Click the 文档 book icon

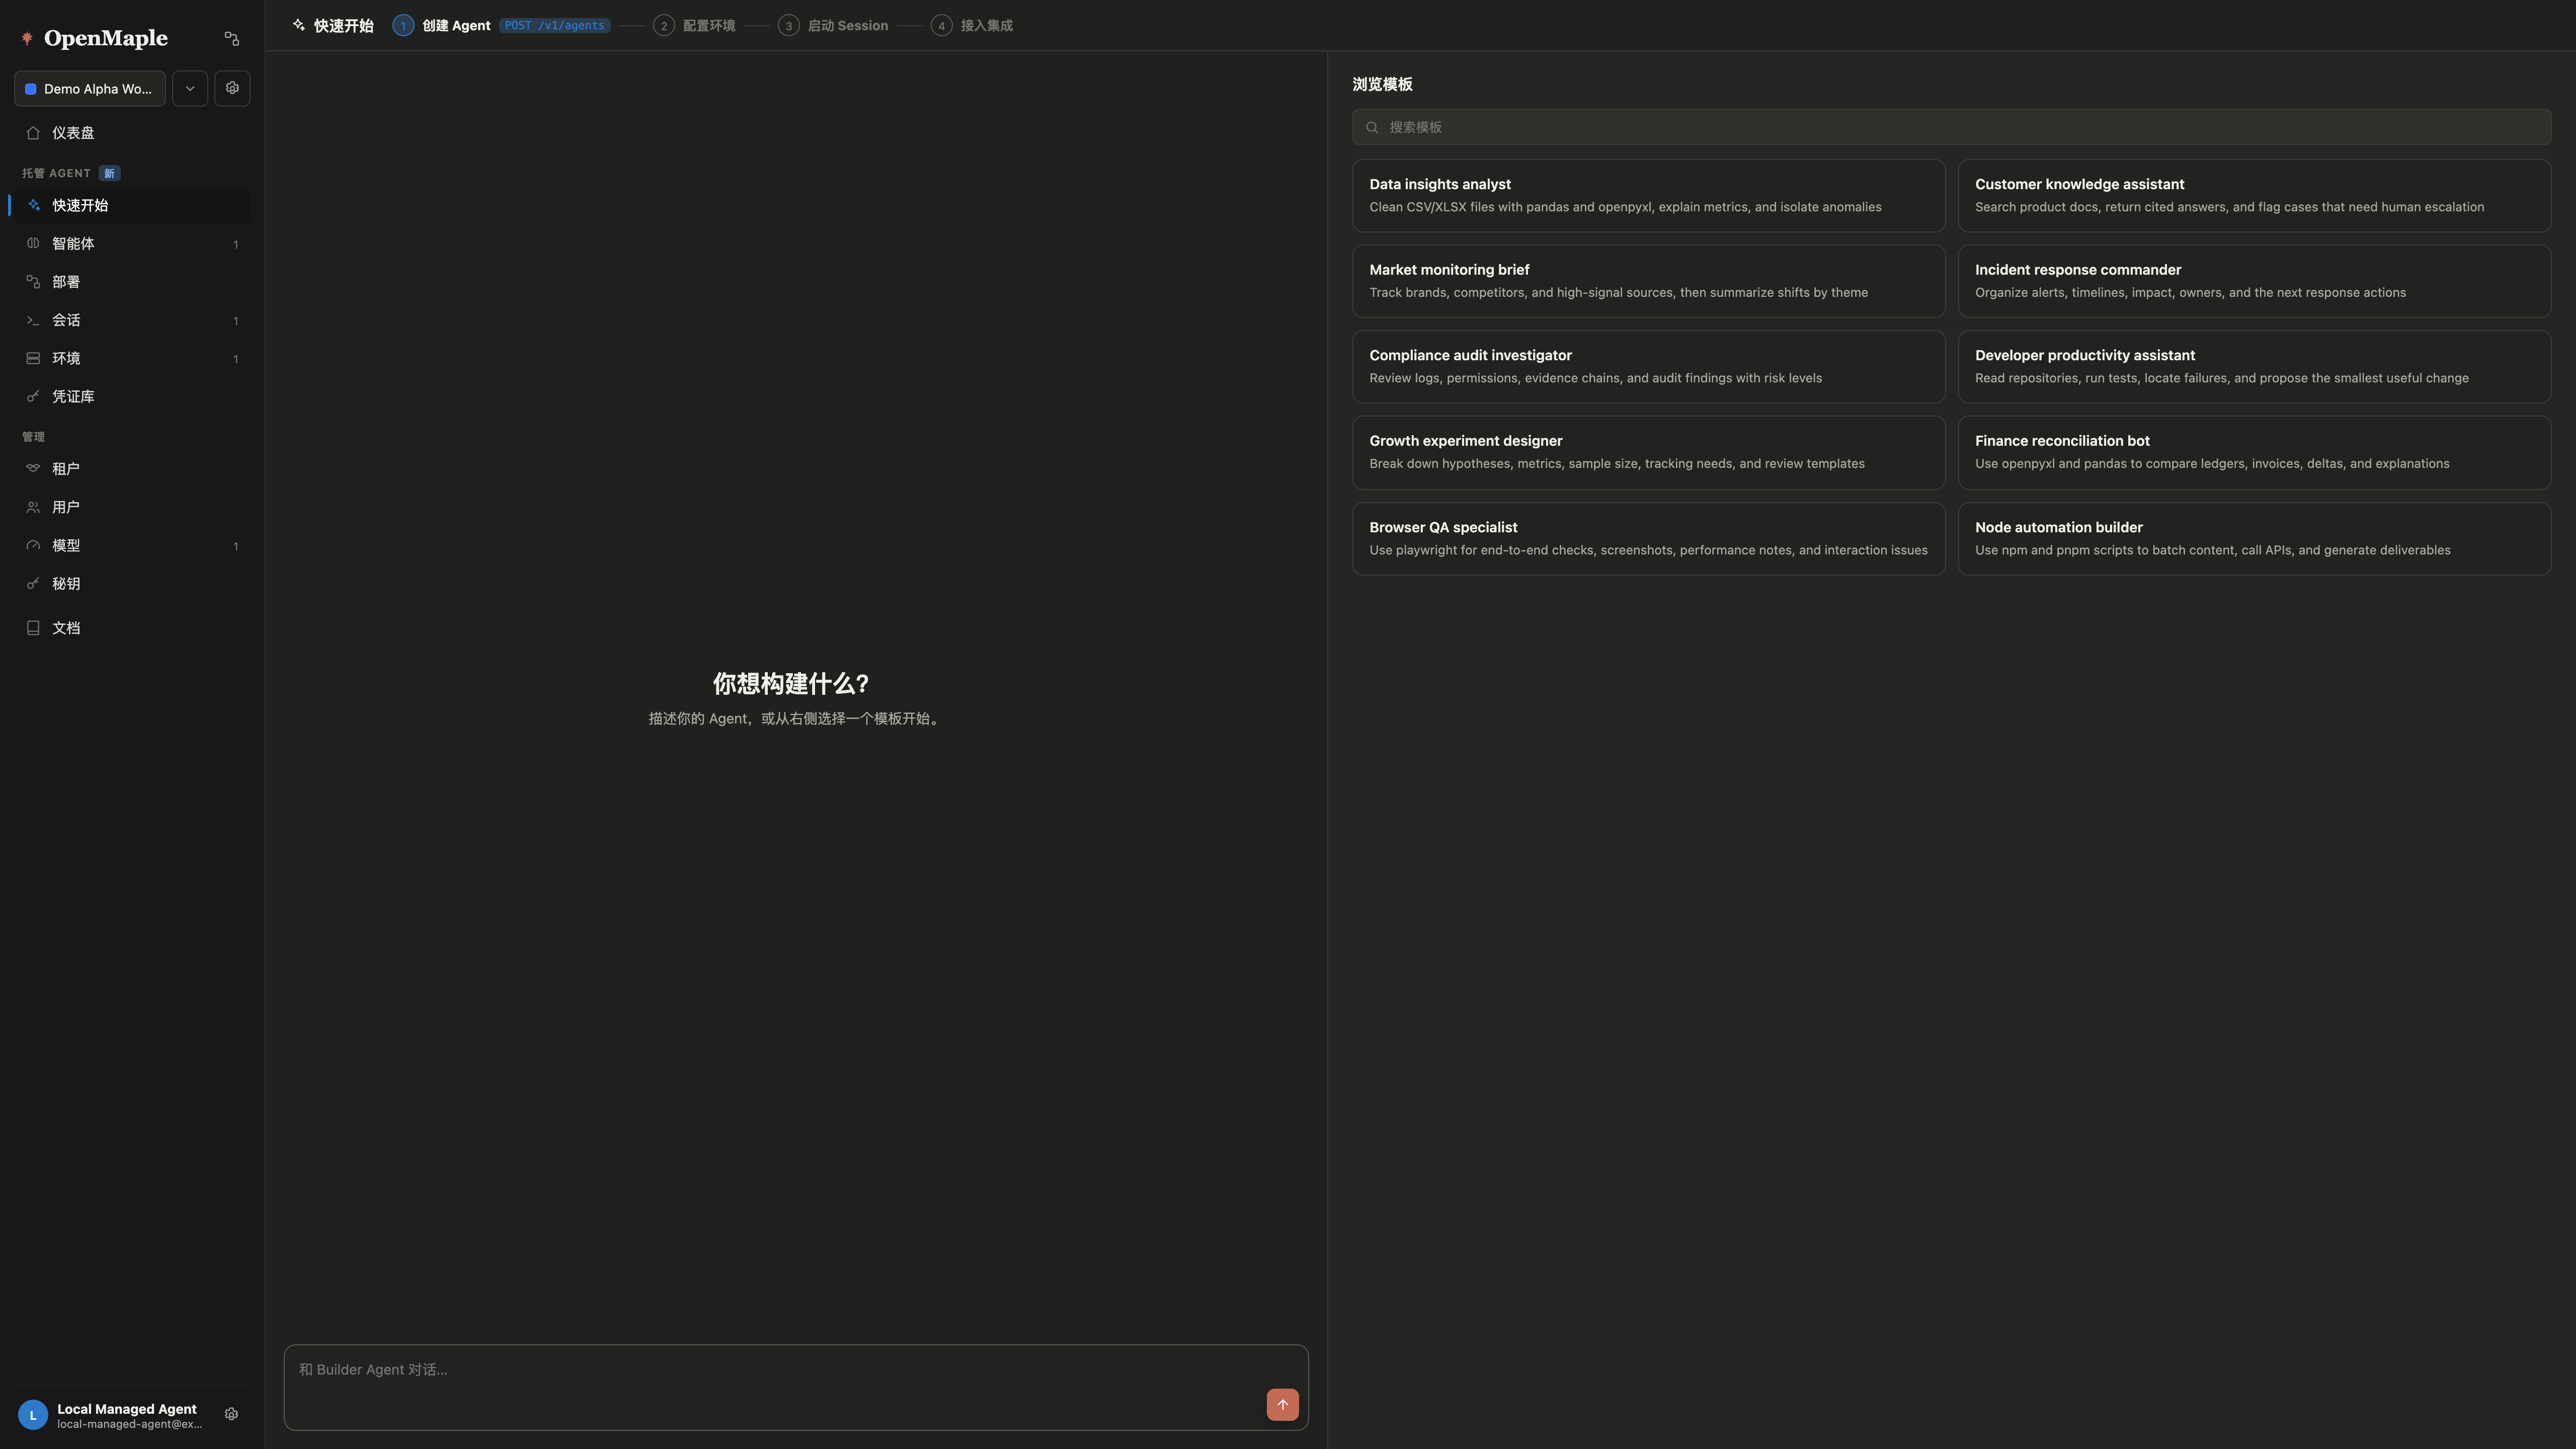coord(33,628)
